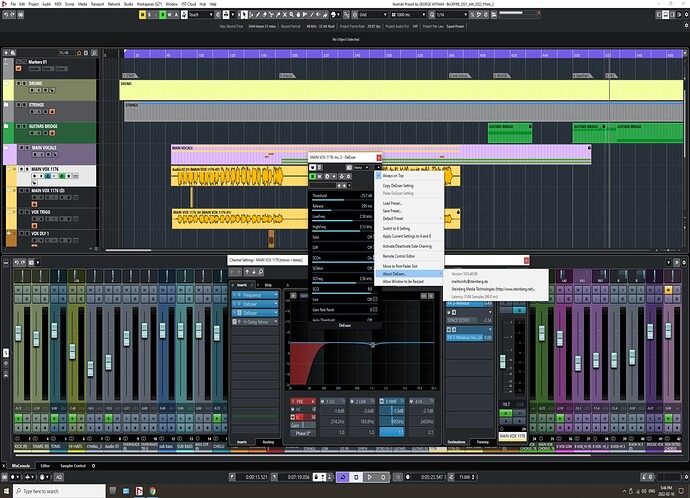Viewport: 690px width, 498px height.
Task: Toggle the EQ band 4 HI button
Action: [x=412, y=401]
